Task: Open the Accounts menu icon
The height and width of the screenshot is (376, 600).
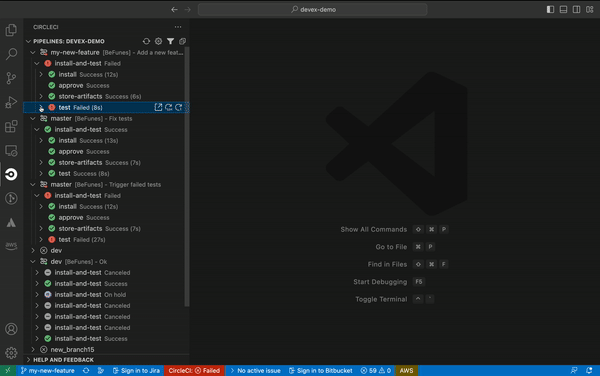Action: (11, 329)
